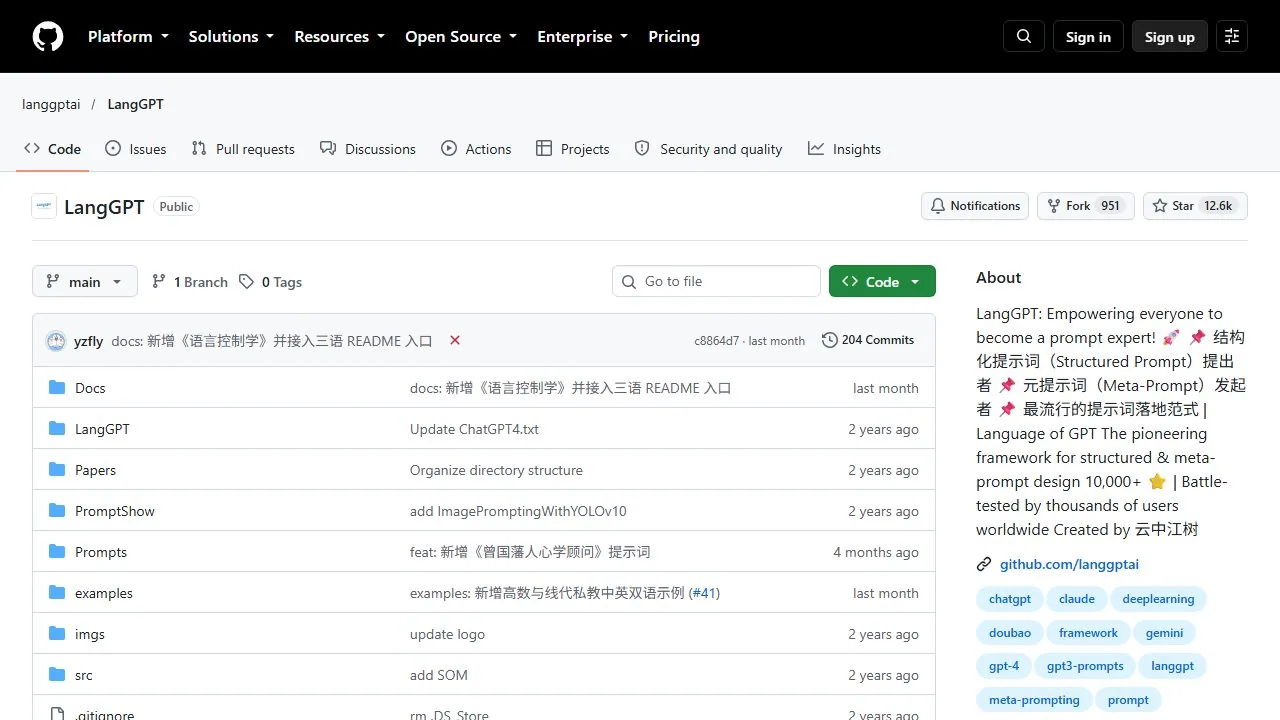1280x720 pixels.
Task: View the 204 Commits history icon
Action: (830, 340)
